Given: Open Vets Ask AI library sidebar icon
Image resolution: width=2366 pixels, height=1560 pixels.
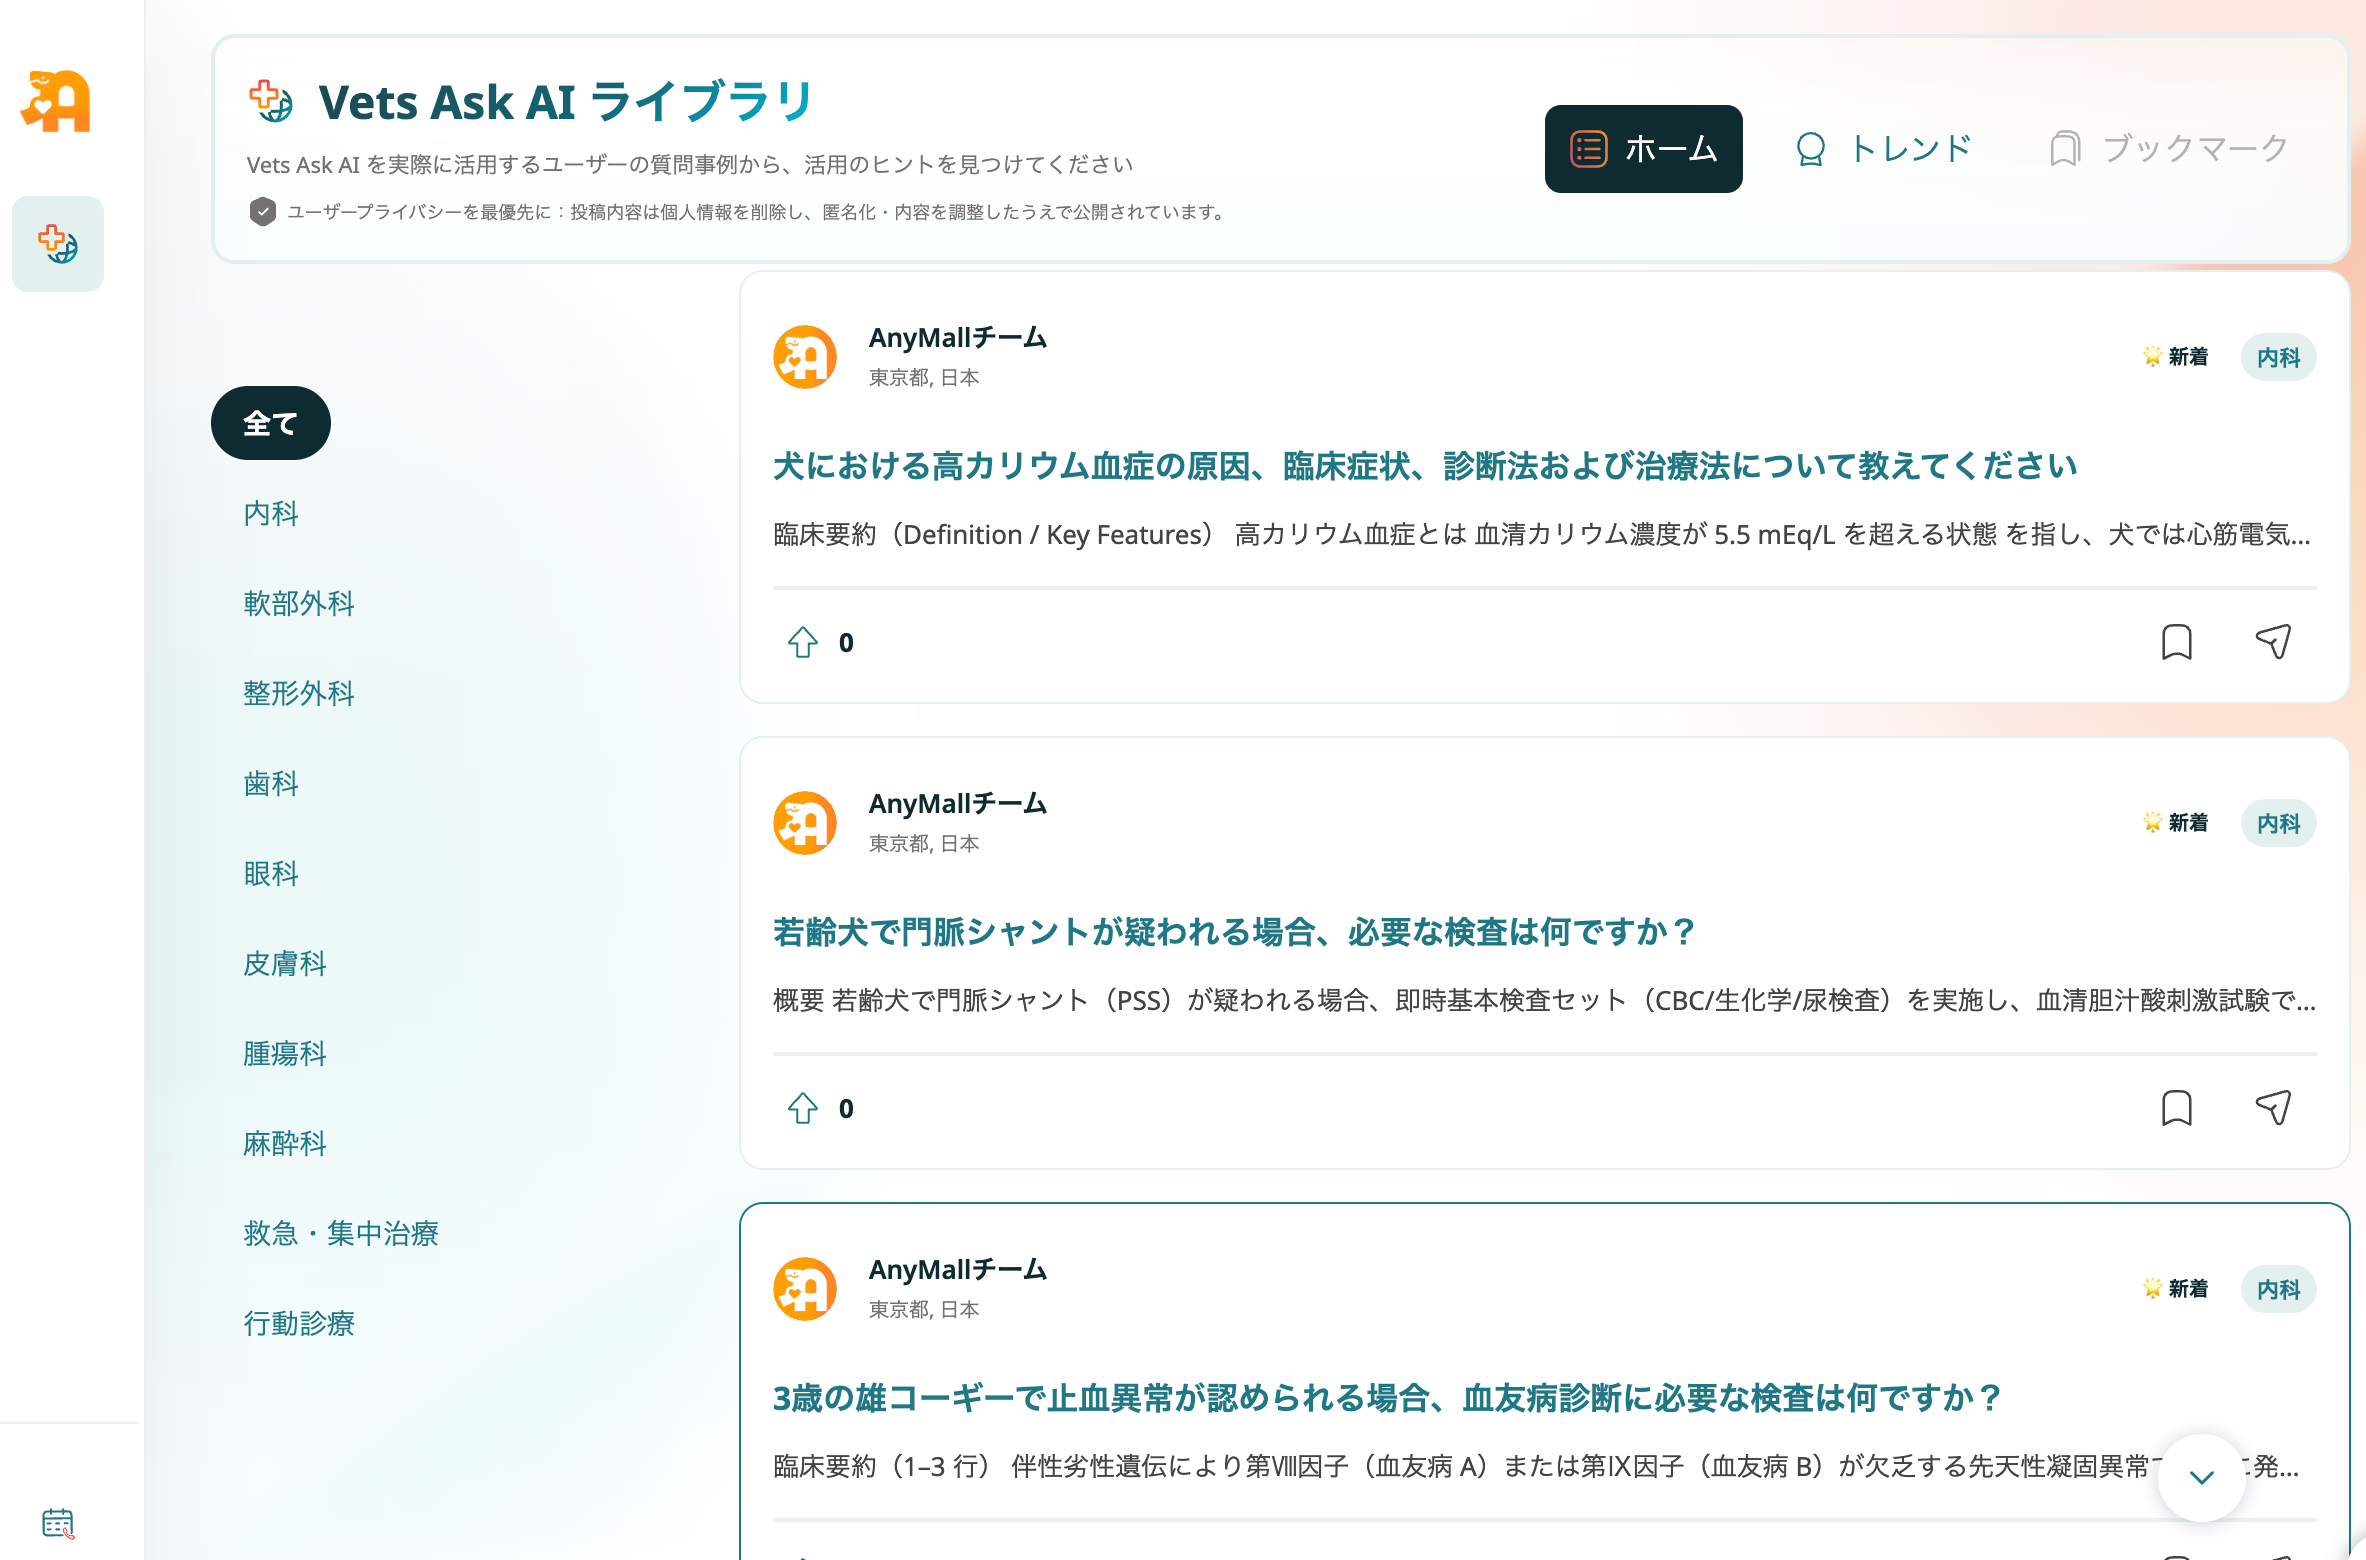Looking at the screenshot, I should (58, 244).
